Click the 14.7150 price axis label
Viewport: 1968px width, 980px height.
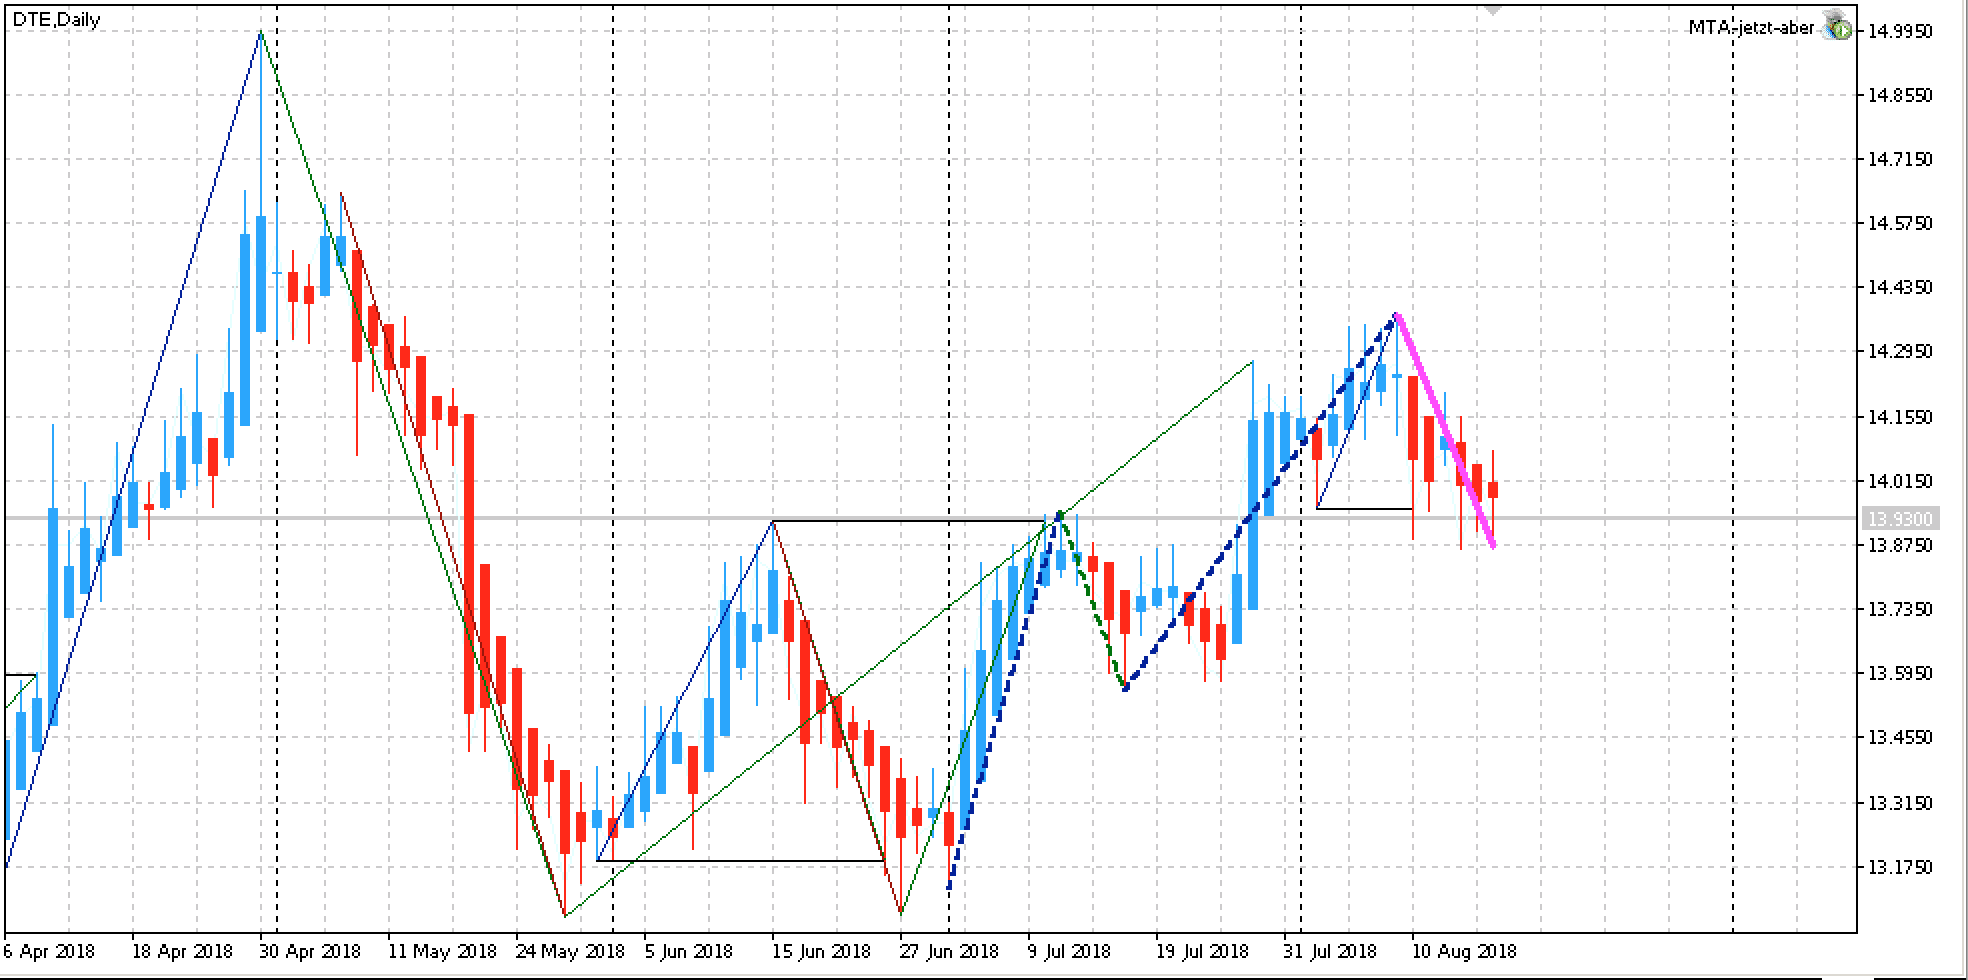(x=1900, y=159)
